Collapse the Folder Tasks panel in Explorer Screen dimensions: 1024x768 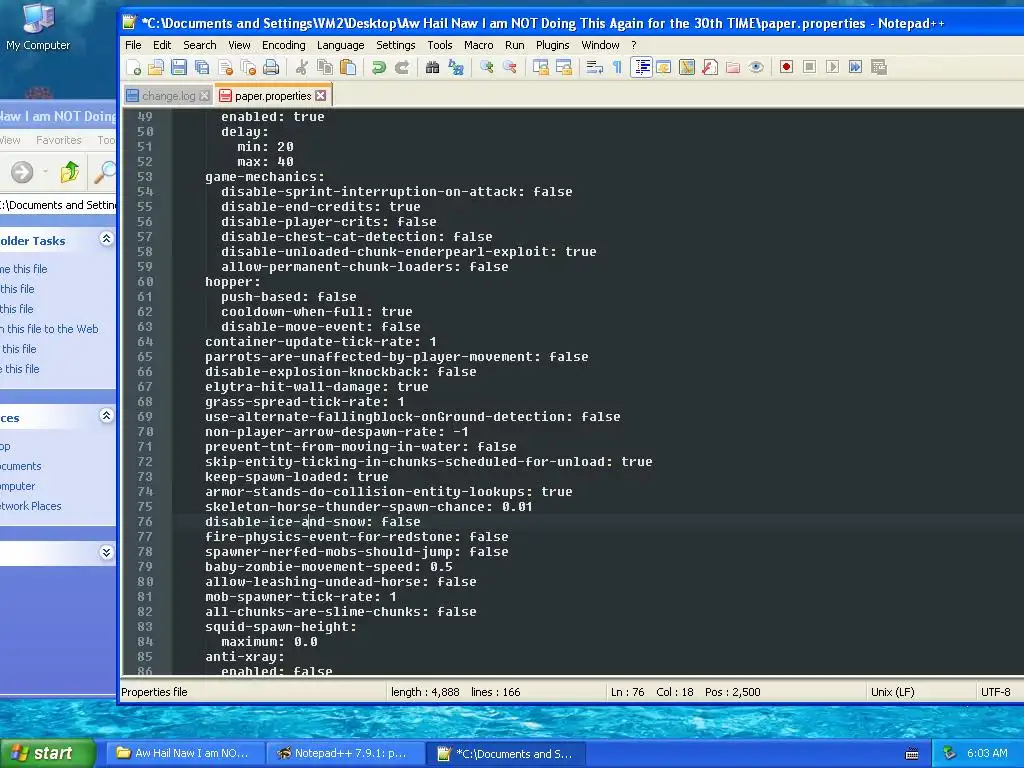(x=106, y=239)
